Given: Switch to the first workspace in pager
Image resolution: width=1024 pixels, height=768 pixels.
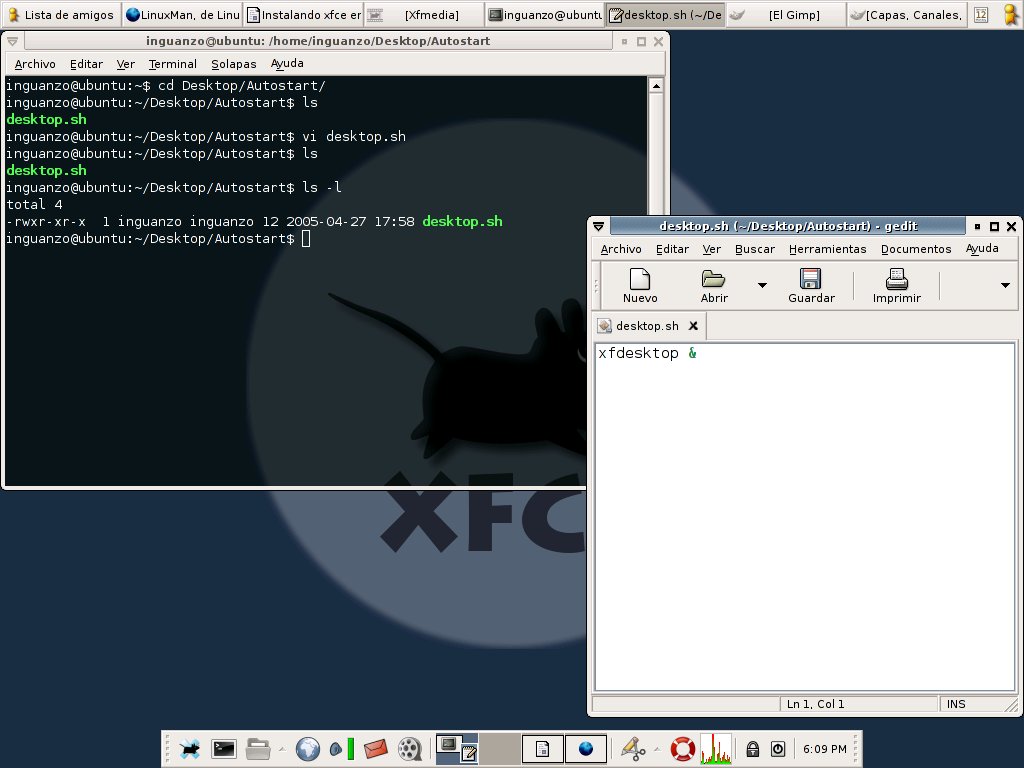Looking at the screenshot, I should [x=456, y=748].
